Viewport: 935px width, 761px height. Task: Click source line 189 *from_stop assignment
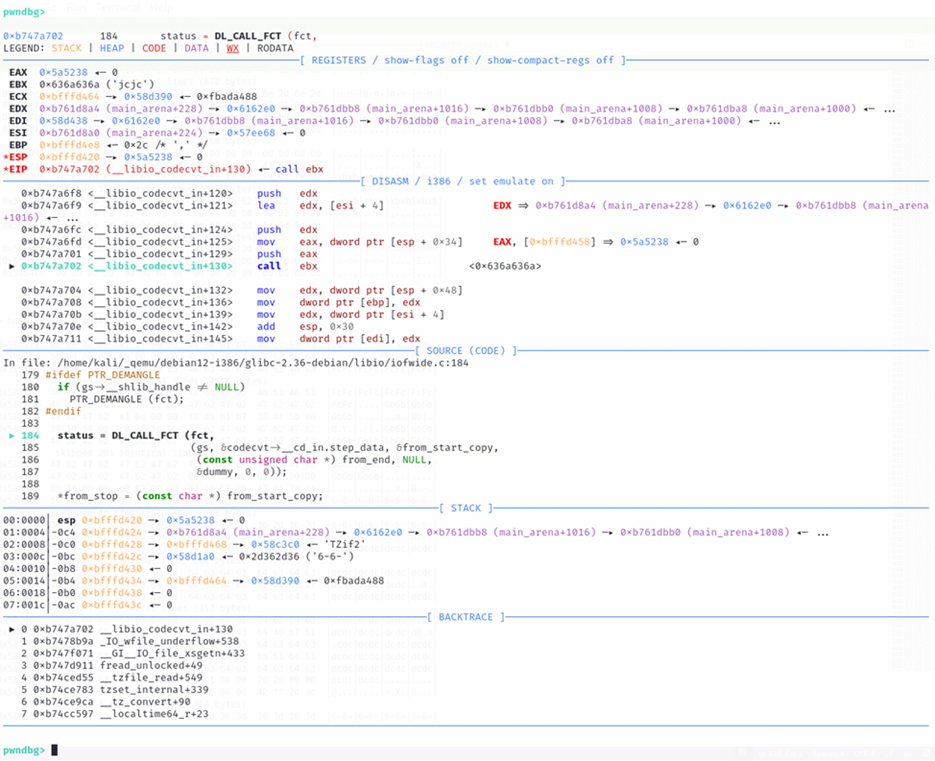pos(172,496)
